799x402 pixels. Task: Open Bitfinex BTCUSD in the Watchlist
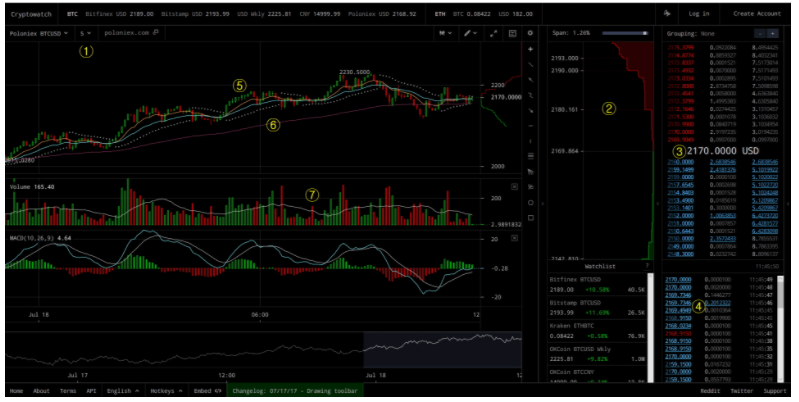coord(597,284)
